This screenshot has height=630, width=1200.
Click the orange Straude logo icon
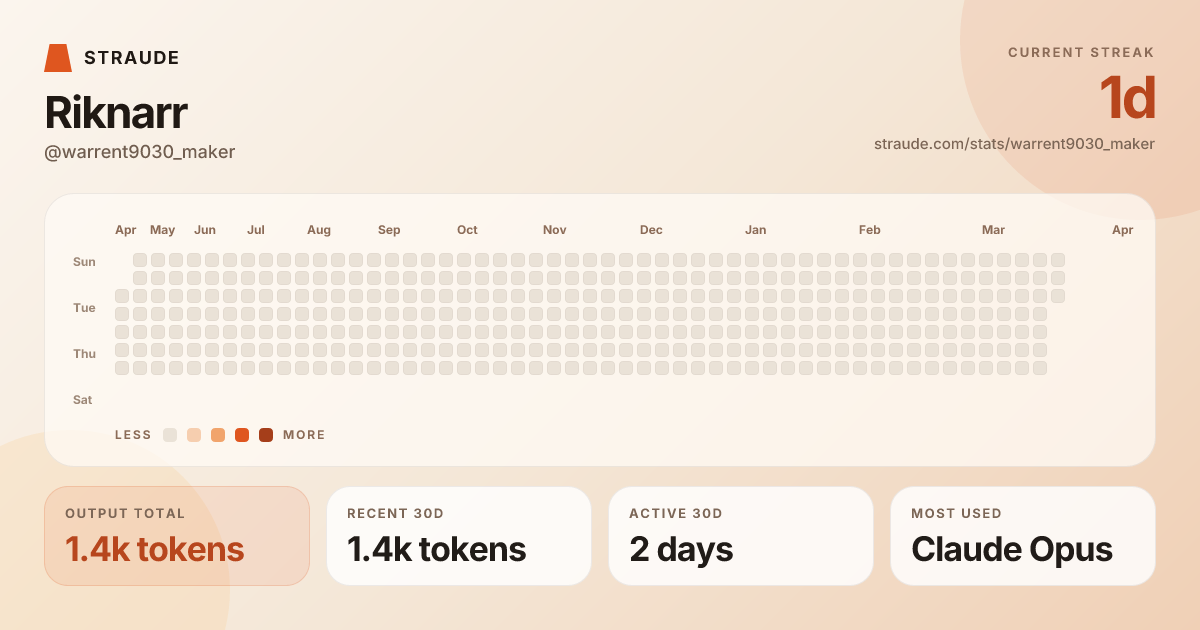pos(58,58)
